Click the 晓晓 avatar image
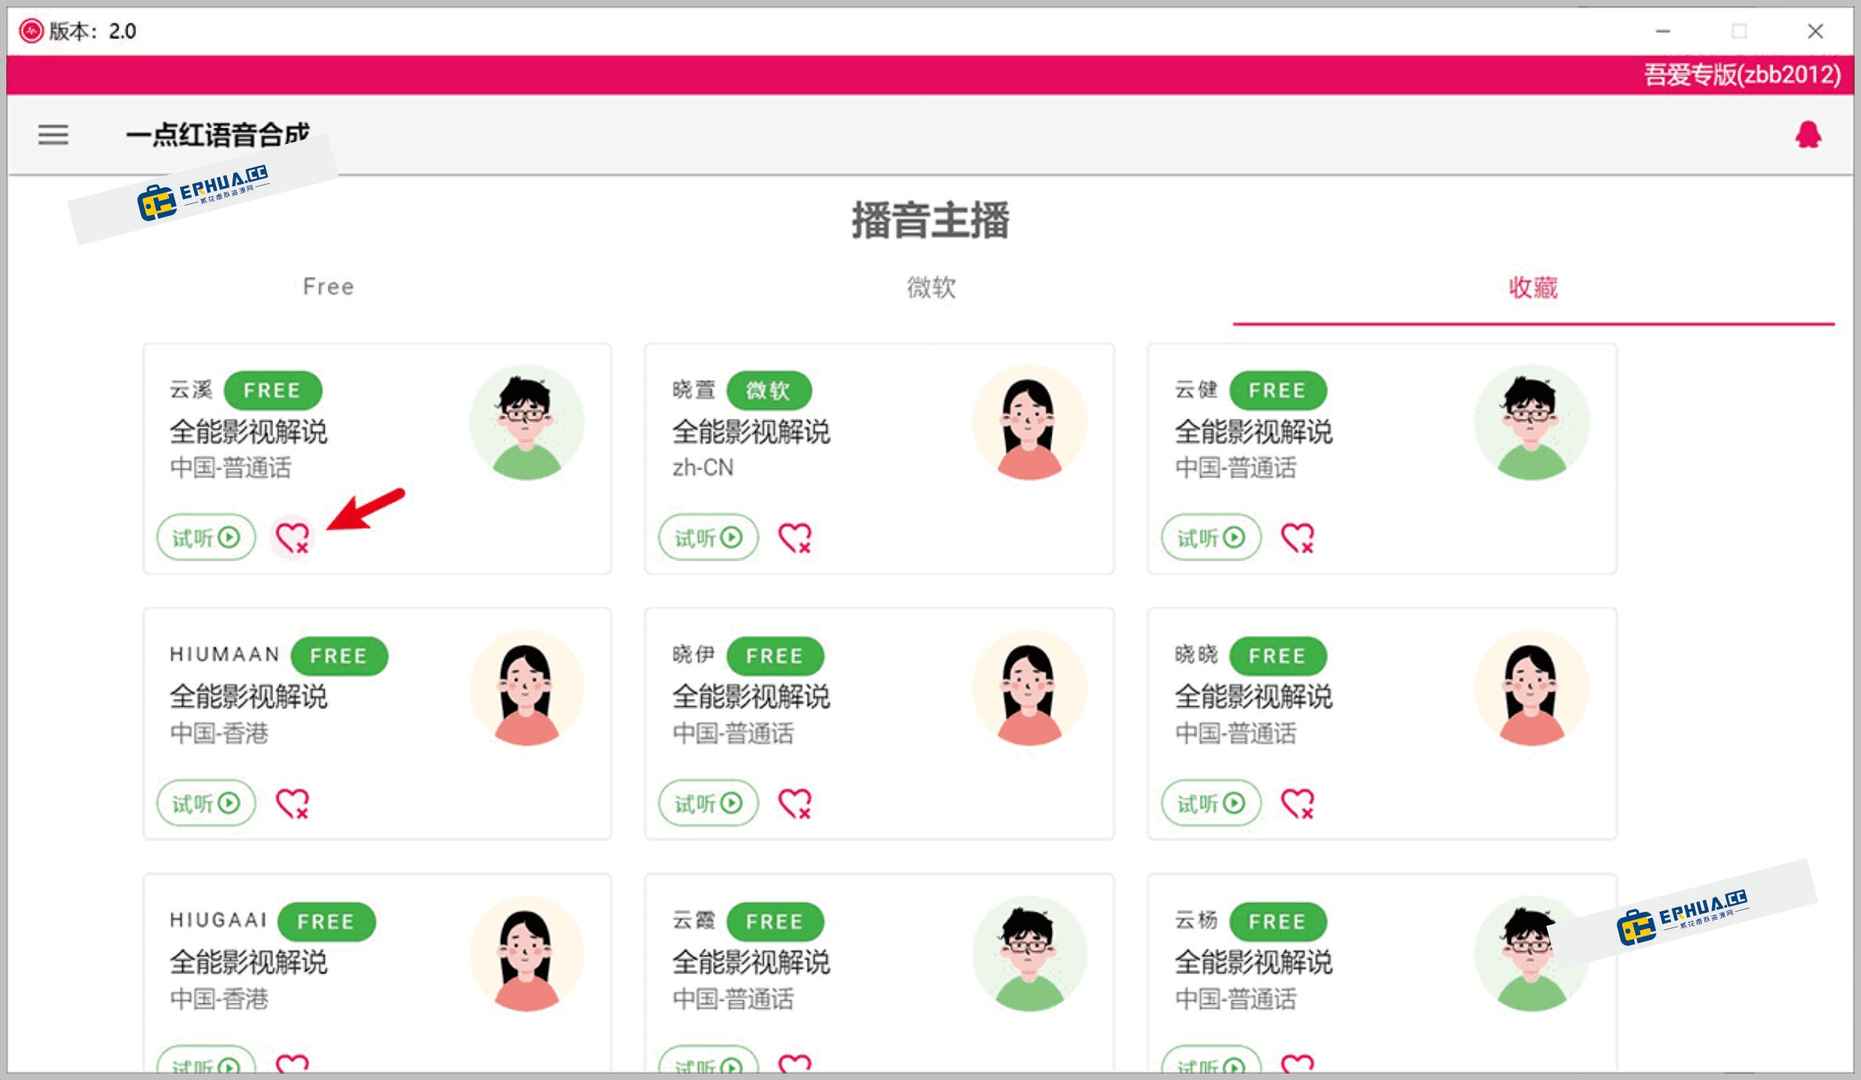 click(1531, 688)
